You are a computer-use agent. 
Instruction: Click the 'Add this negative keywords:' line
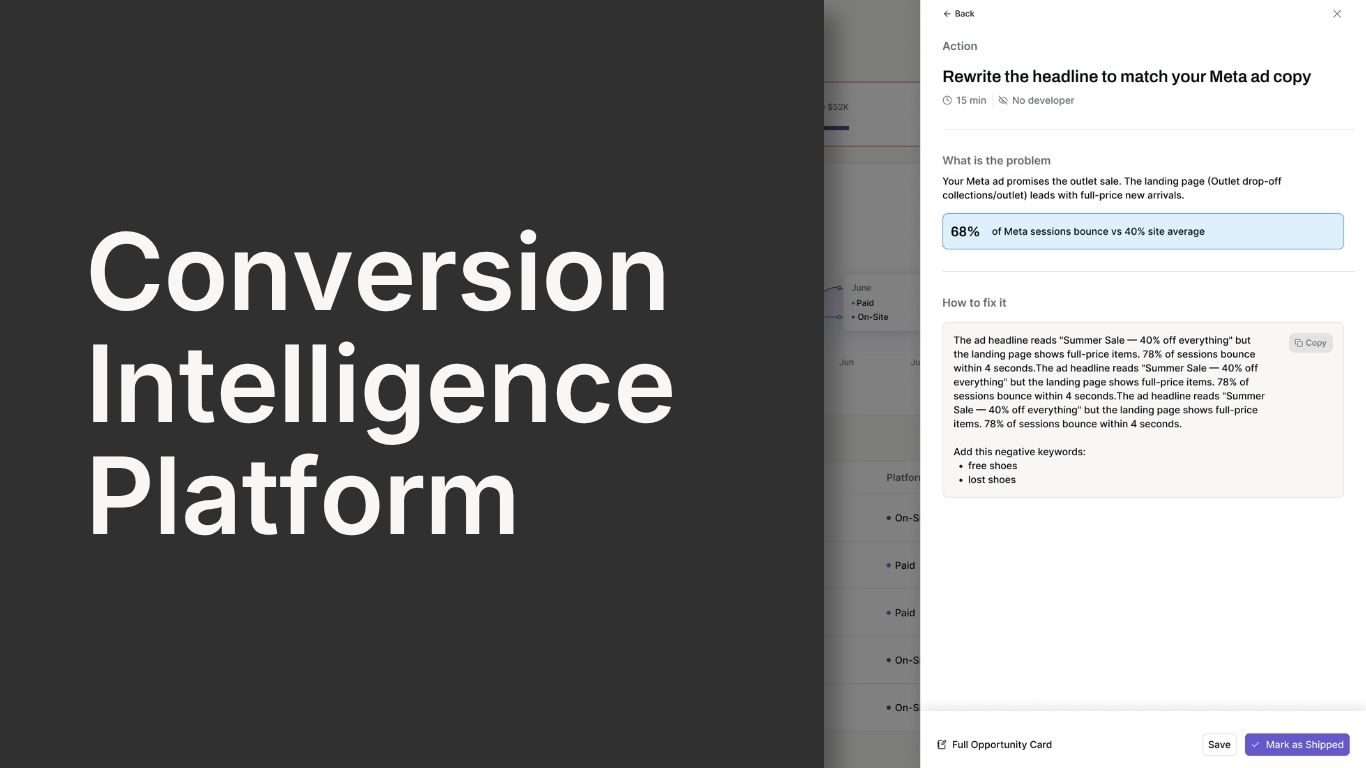pyautogui.click(x=1019, y=452)
